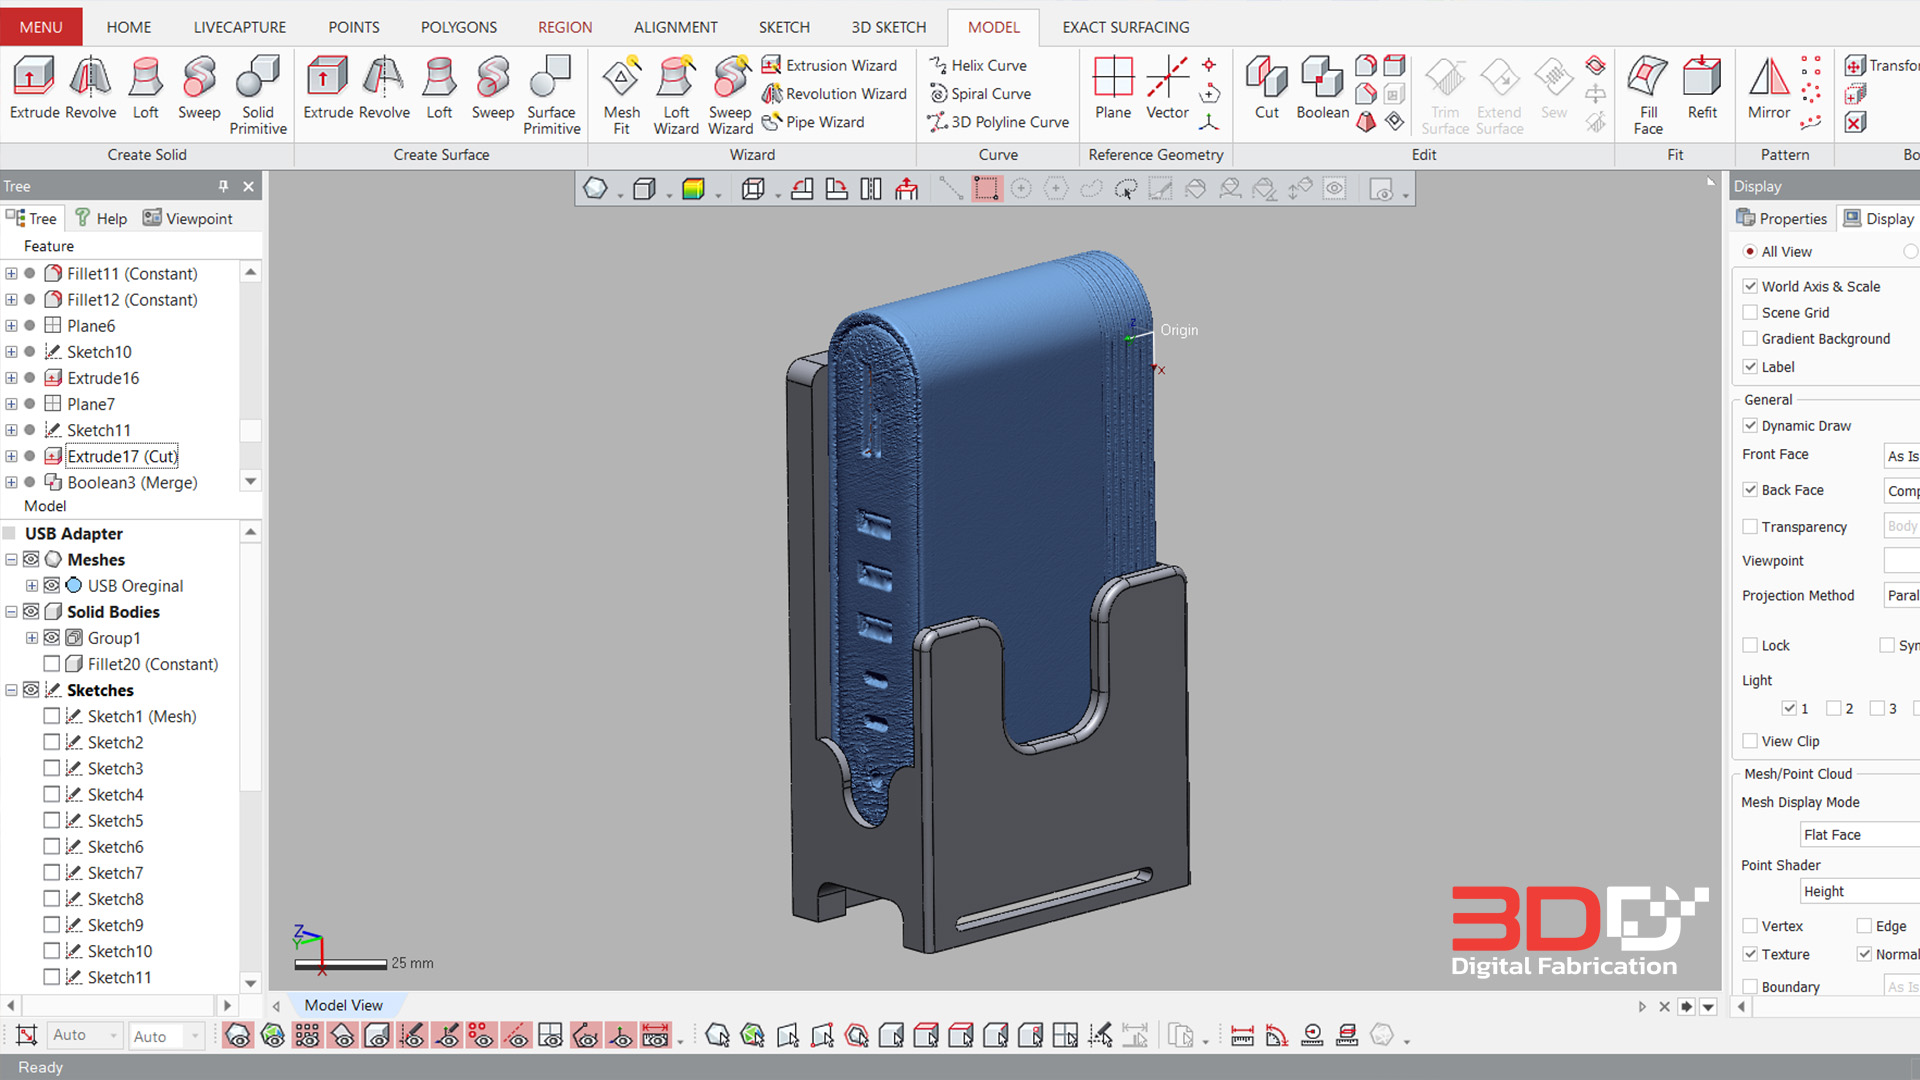The image size is (1920, 1080).
Task: Add a reference Plane
Action: point(1112,88)
